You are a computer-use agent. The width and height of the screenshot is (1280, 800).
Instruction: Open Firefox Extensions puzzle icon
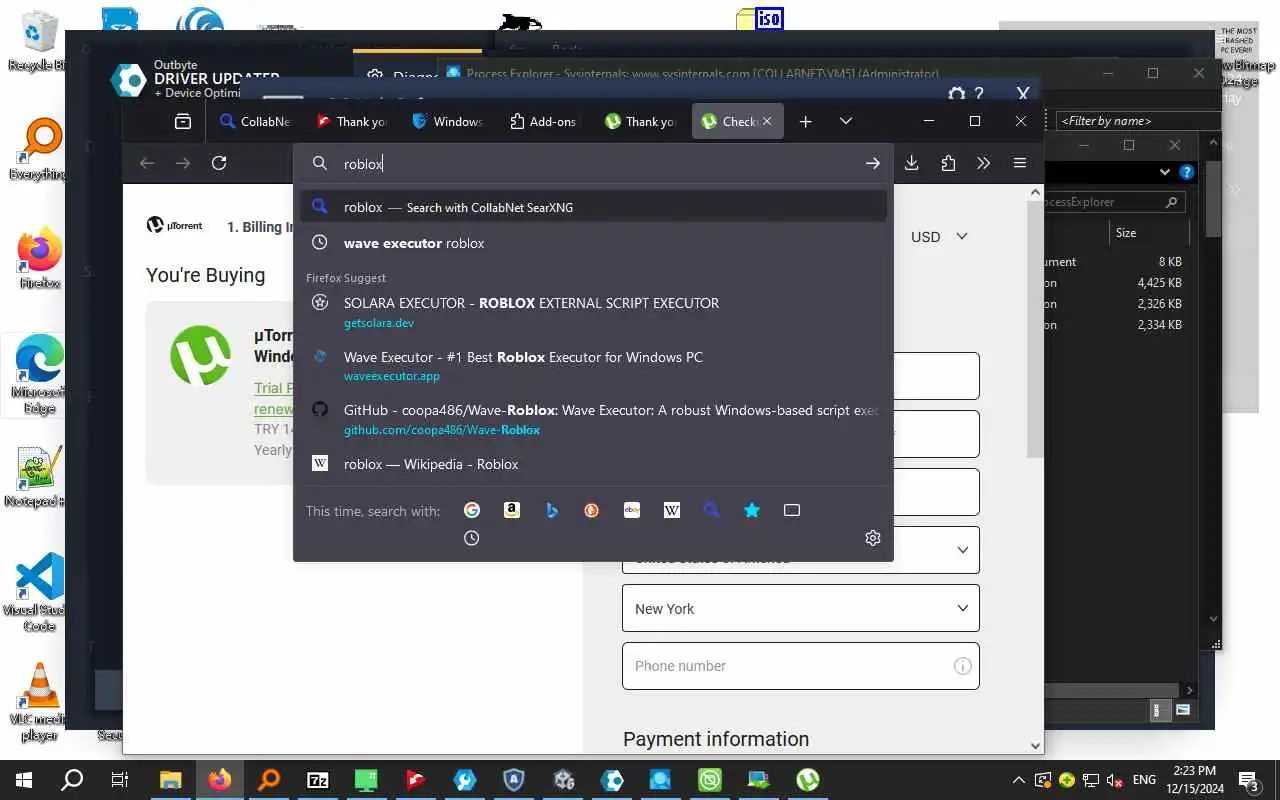click(x=948, y=163)
